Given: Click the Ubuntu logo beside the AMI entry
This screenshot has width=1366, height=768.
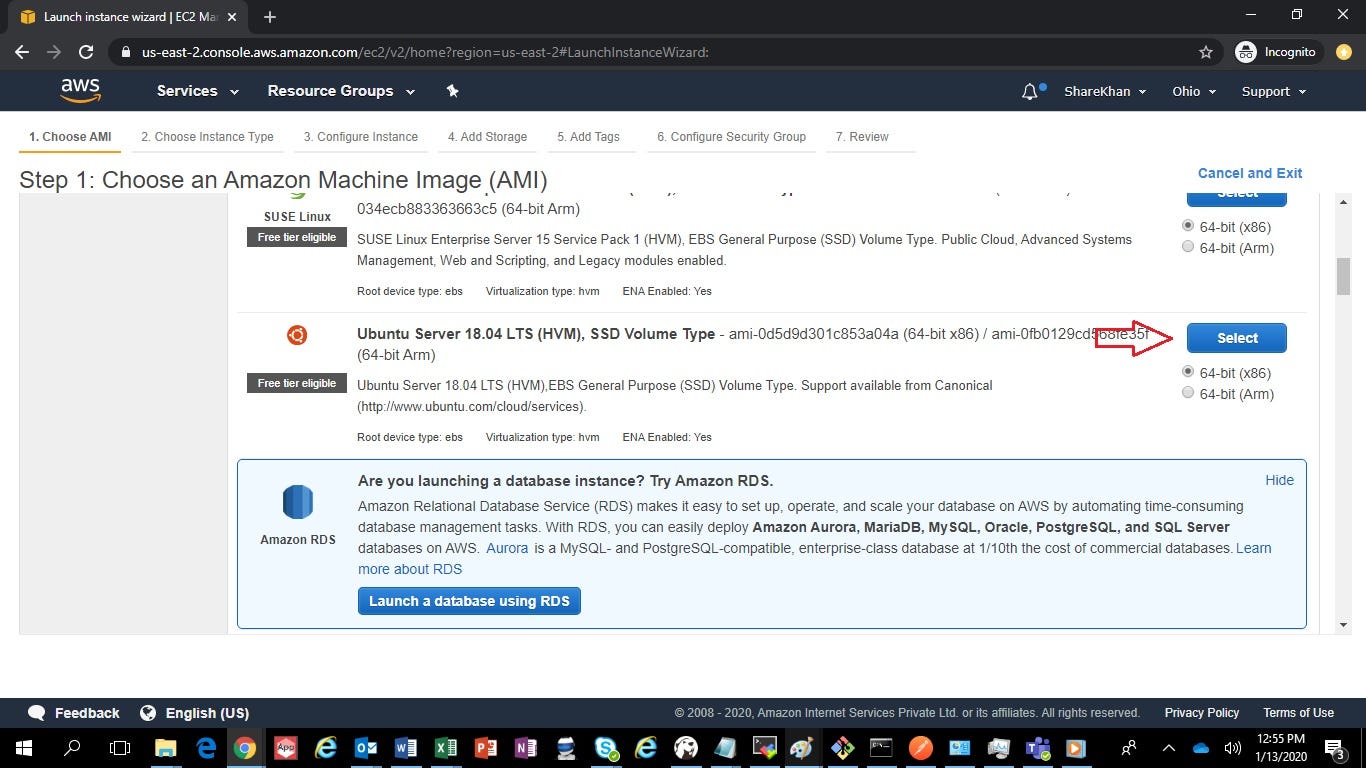Looking at the screenshot, I should [x=297, y=335].
